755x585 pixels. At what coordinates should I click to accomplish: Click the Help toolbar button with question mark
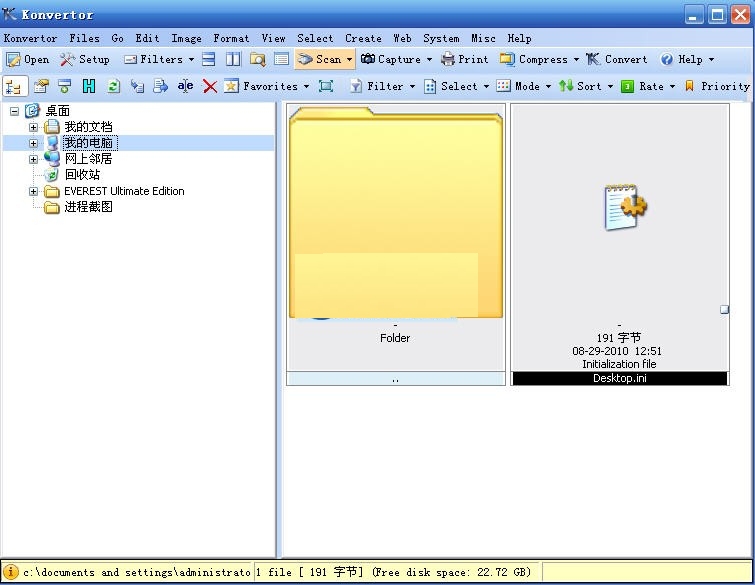click(x=682, y=59)
